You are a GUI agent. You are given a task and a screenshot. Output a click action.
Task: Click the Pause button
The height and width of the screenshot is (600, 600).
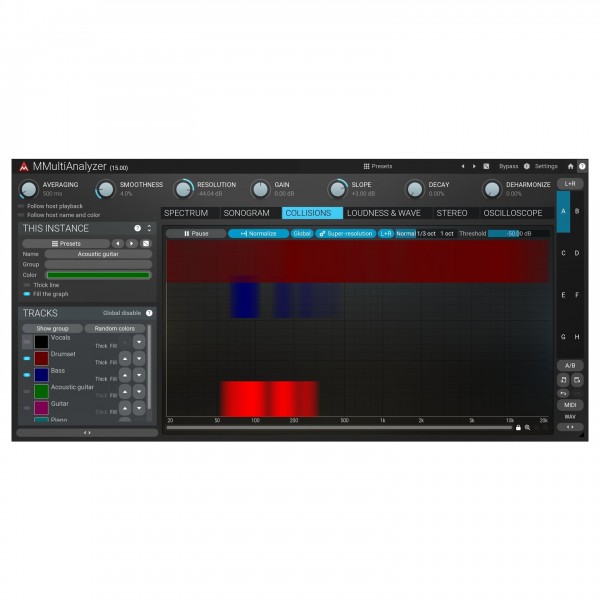click(196, 233)
